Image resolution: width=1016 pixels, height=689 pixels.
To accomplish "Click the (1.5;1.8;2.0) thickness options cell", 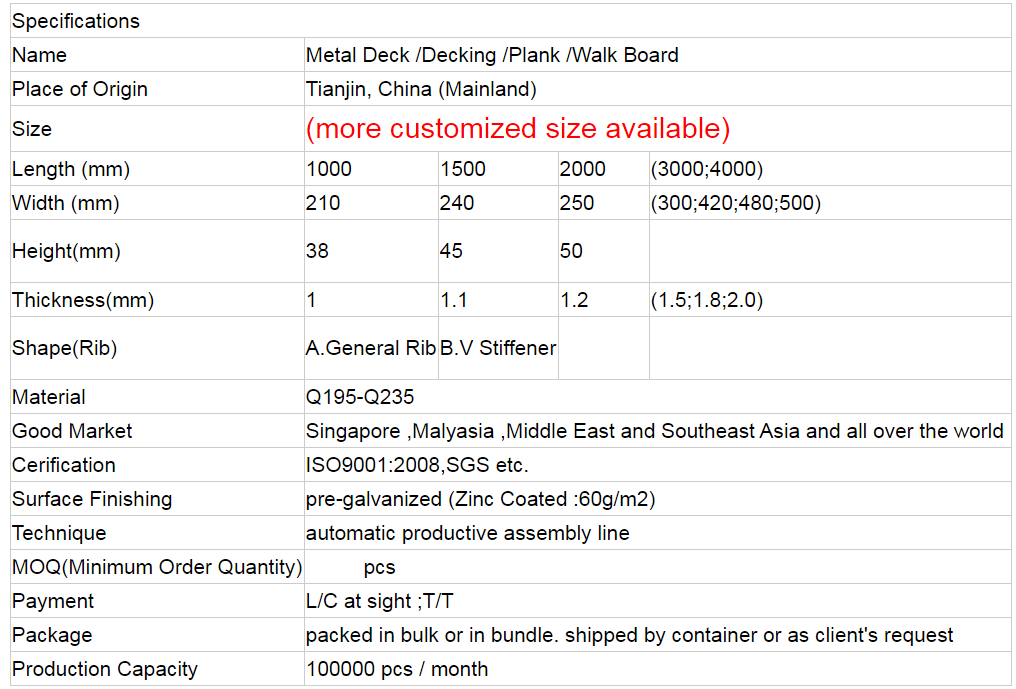I will [x=706, y=300].
